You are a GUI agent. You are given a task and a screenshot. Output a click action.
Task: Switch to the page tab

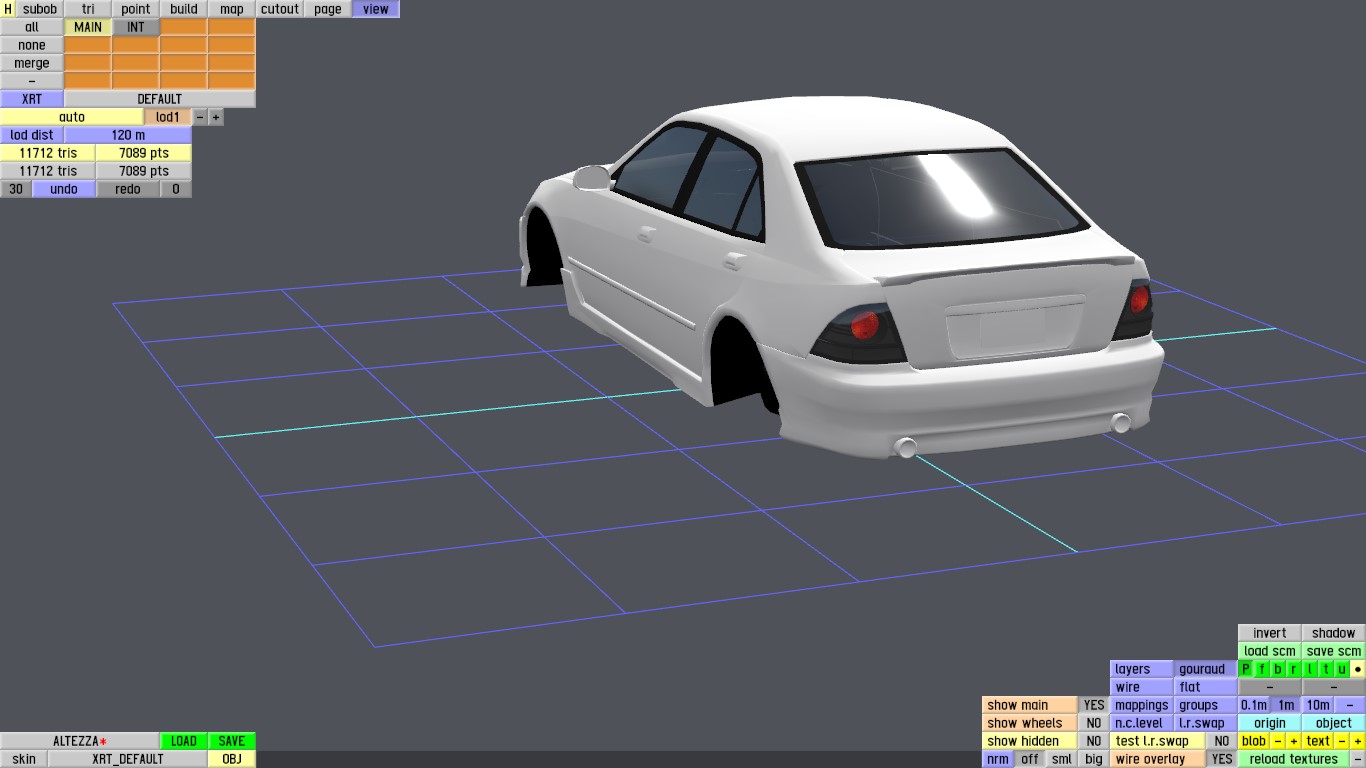pos(328,9)
